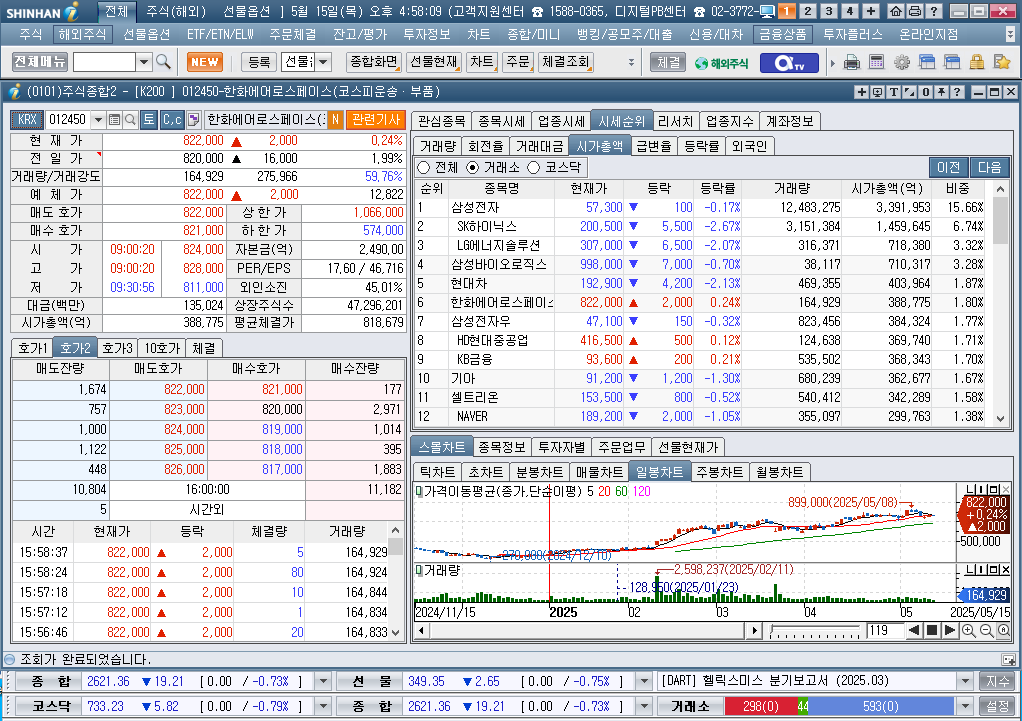Select the 코스닥 radio button
1022x721 pixels.
point(534,168)
